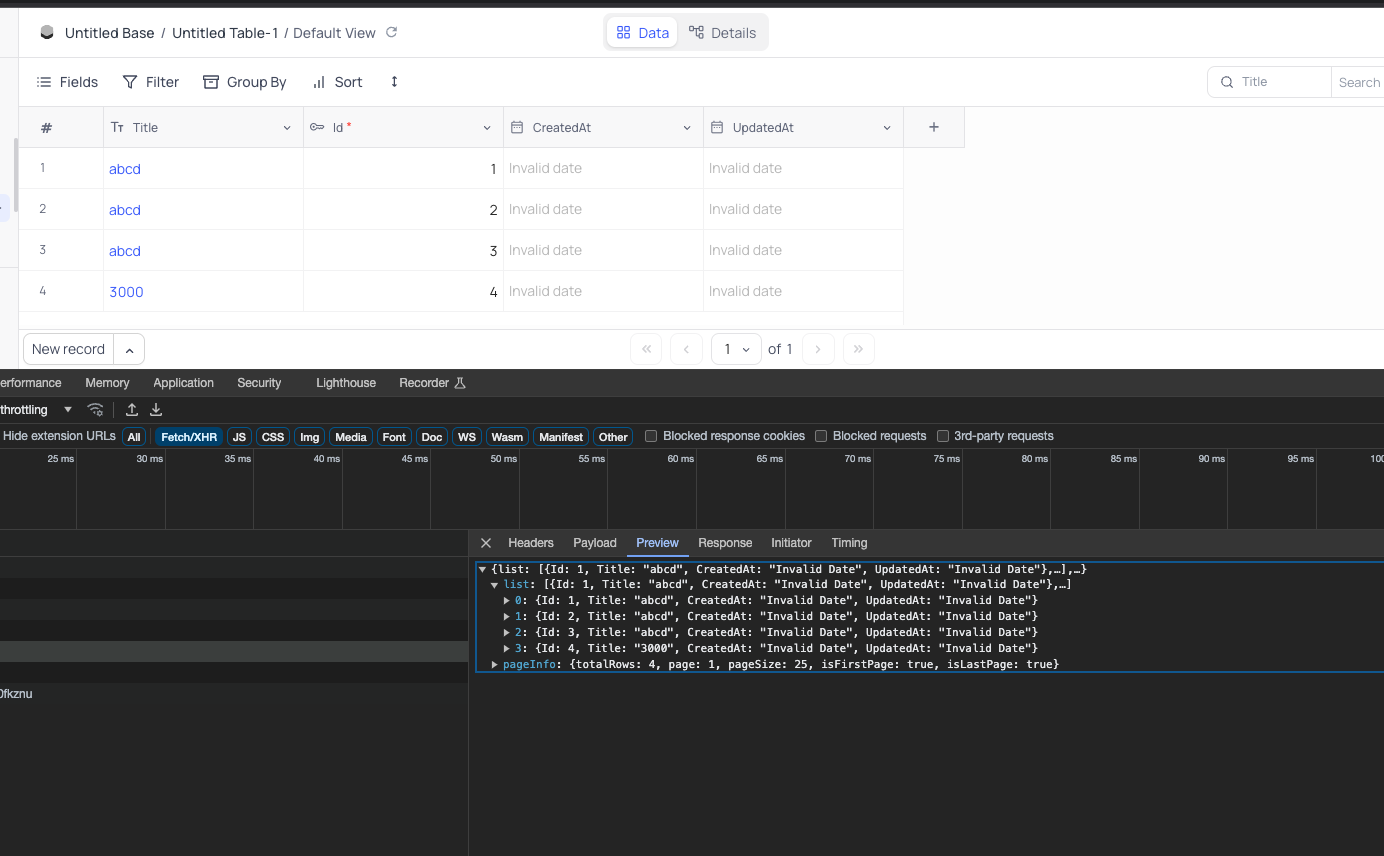Click the calendar icon on CreatedAt column

tap(518, 127)
